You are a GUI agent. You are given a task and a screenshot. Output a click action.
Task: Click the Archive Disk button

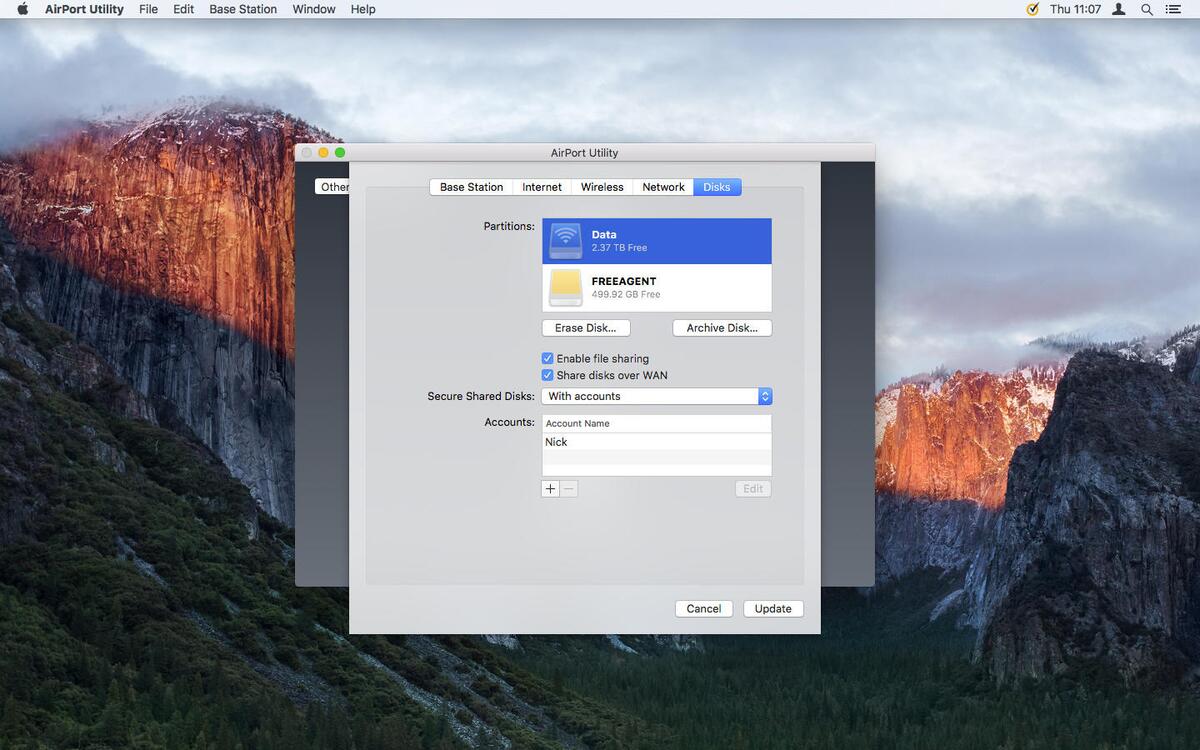tap(721, 328)
